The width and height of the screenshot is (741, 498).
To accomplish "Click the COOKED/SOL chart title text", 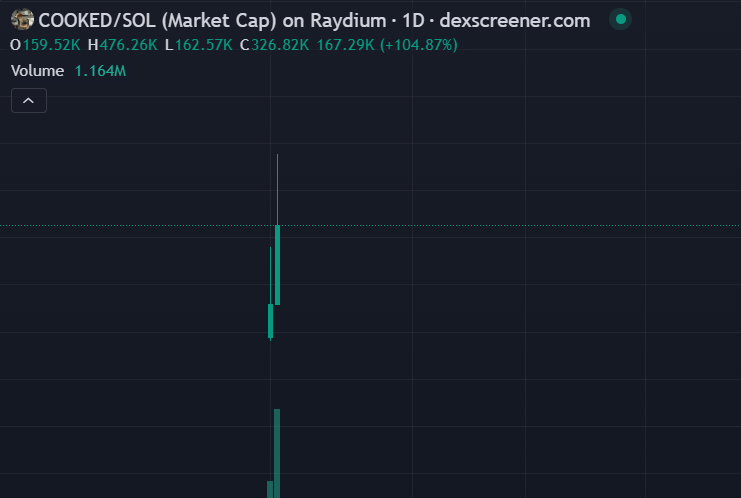I will (314, 20).
